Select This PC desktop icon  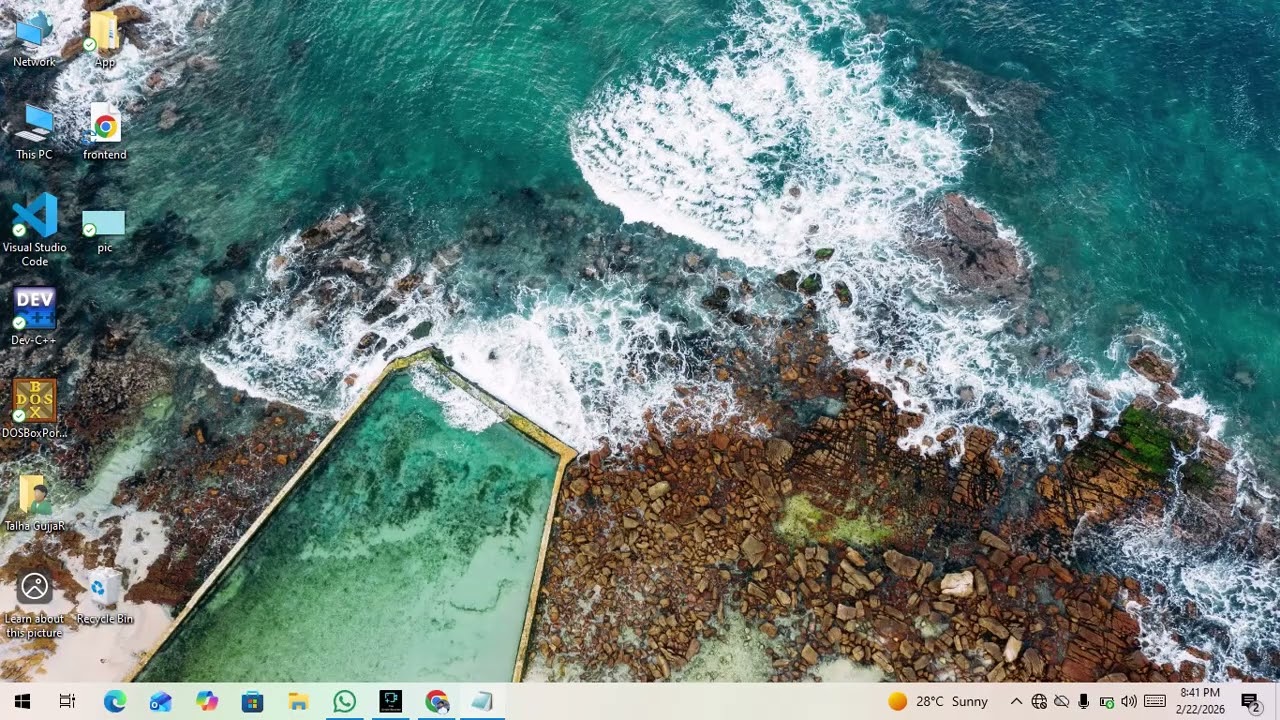coord(34,131)
